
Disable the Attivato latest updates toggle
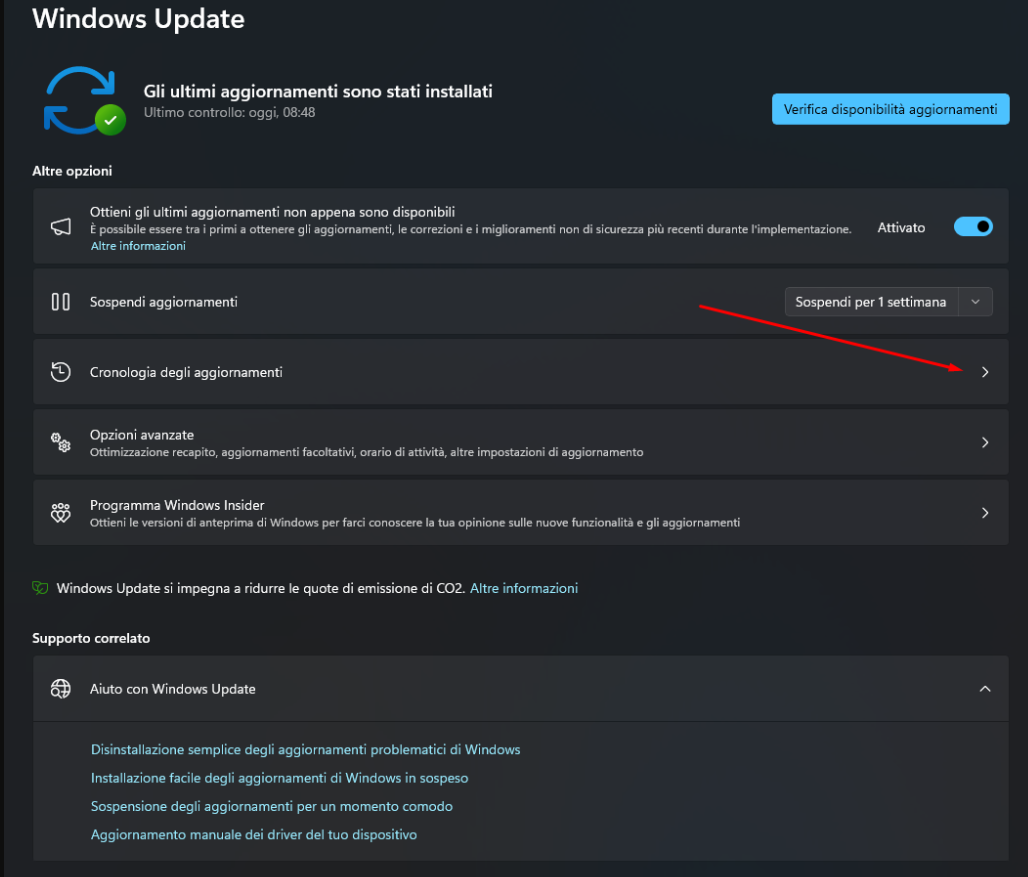tap(973, 227)
